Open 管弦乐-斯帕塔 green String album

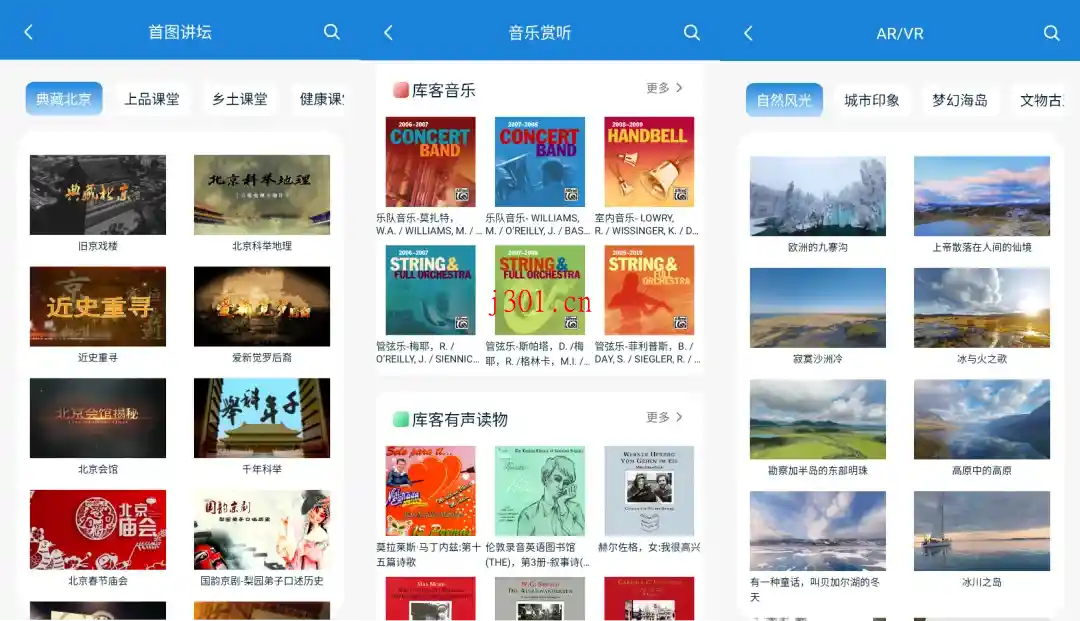tap(540, 290)
